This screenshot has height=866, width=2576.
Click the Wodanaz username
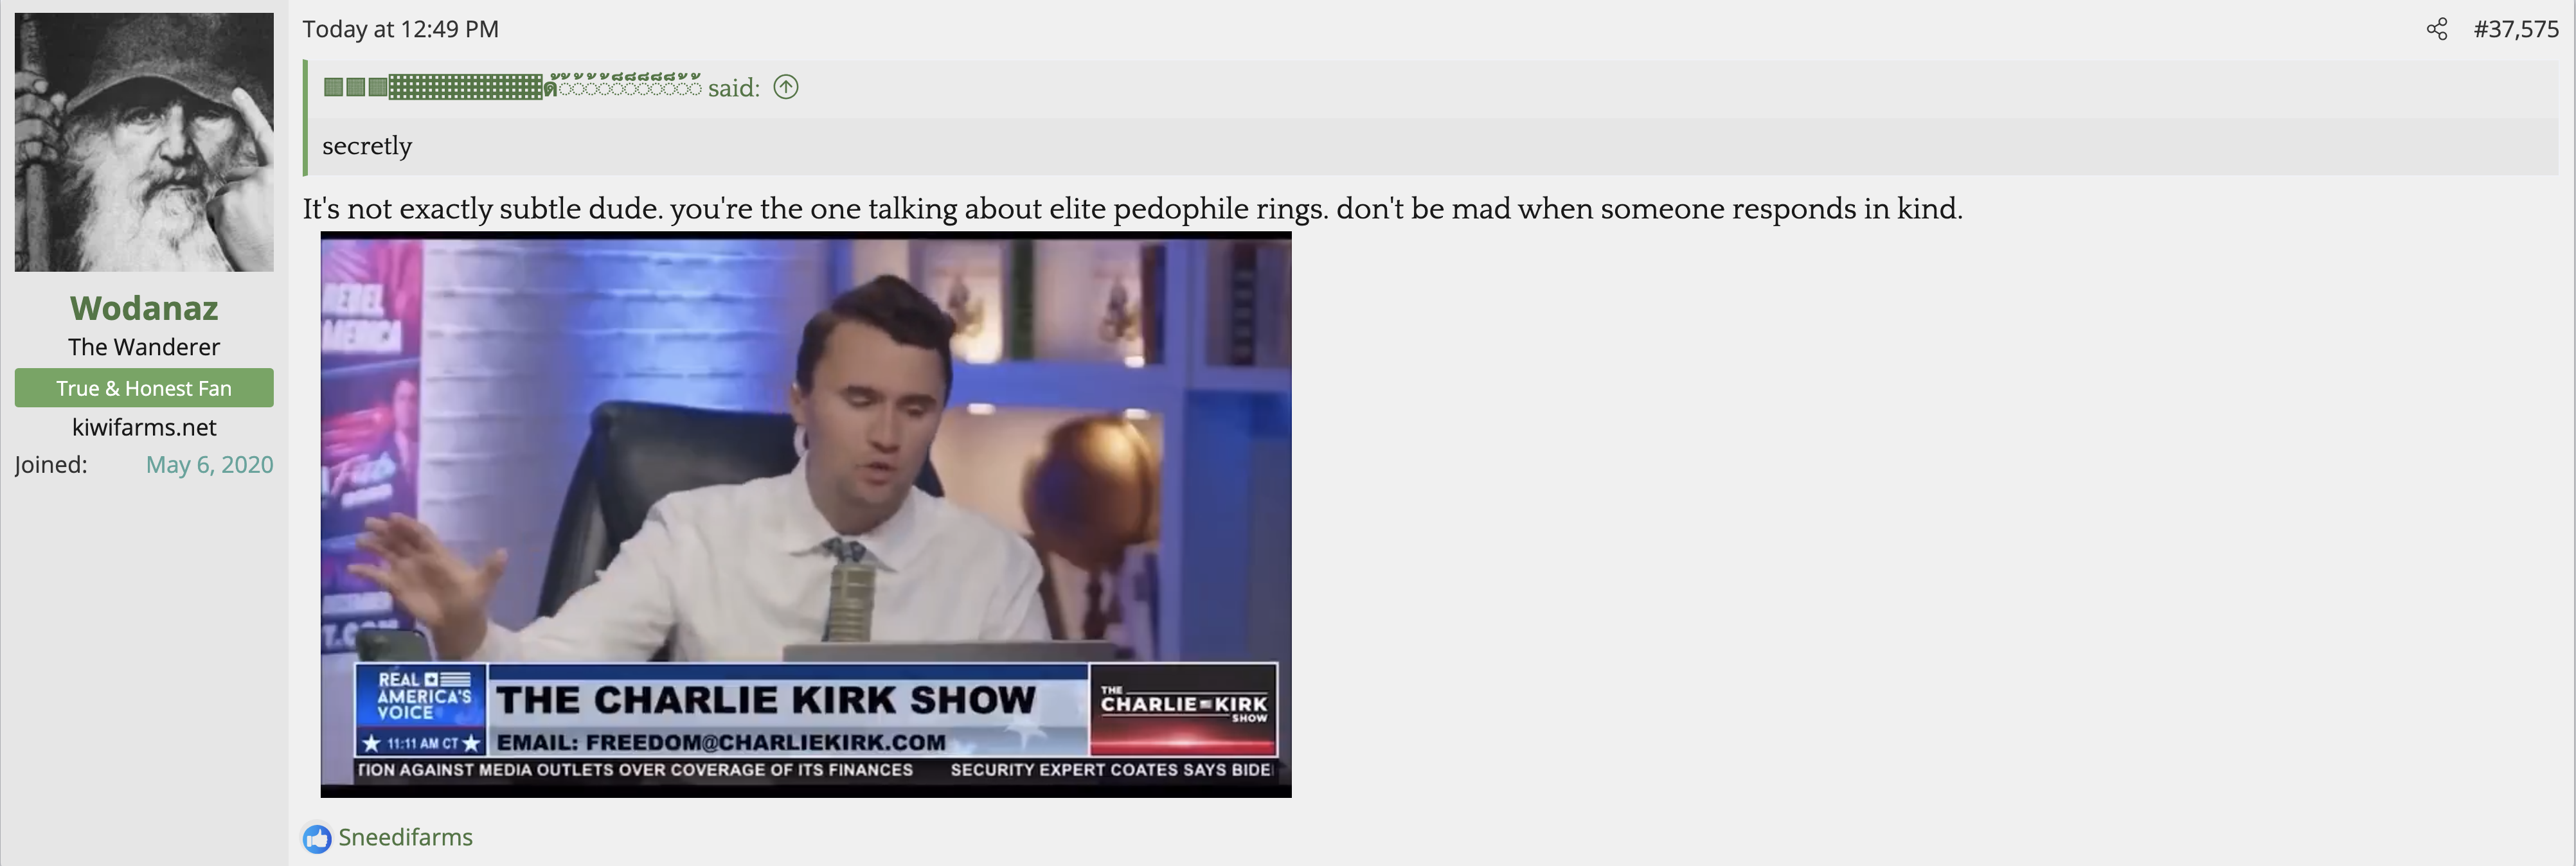(144, 308)
